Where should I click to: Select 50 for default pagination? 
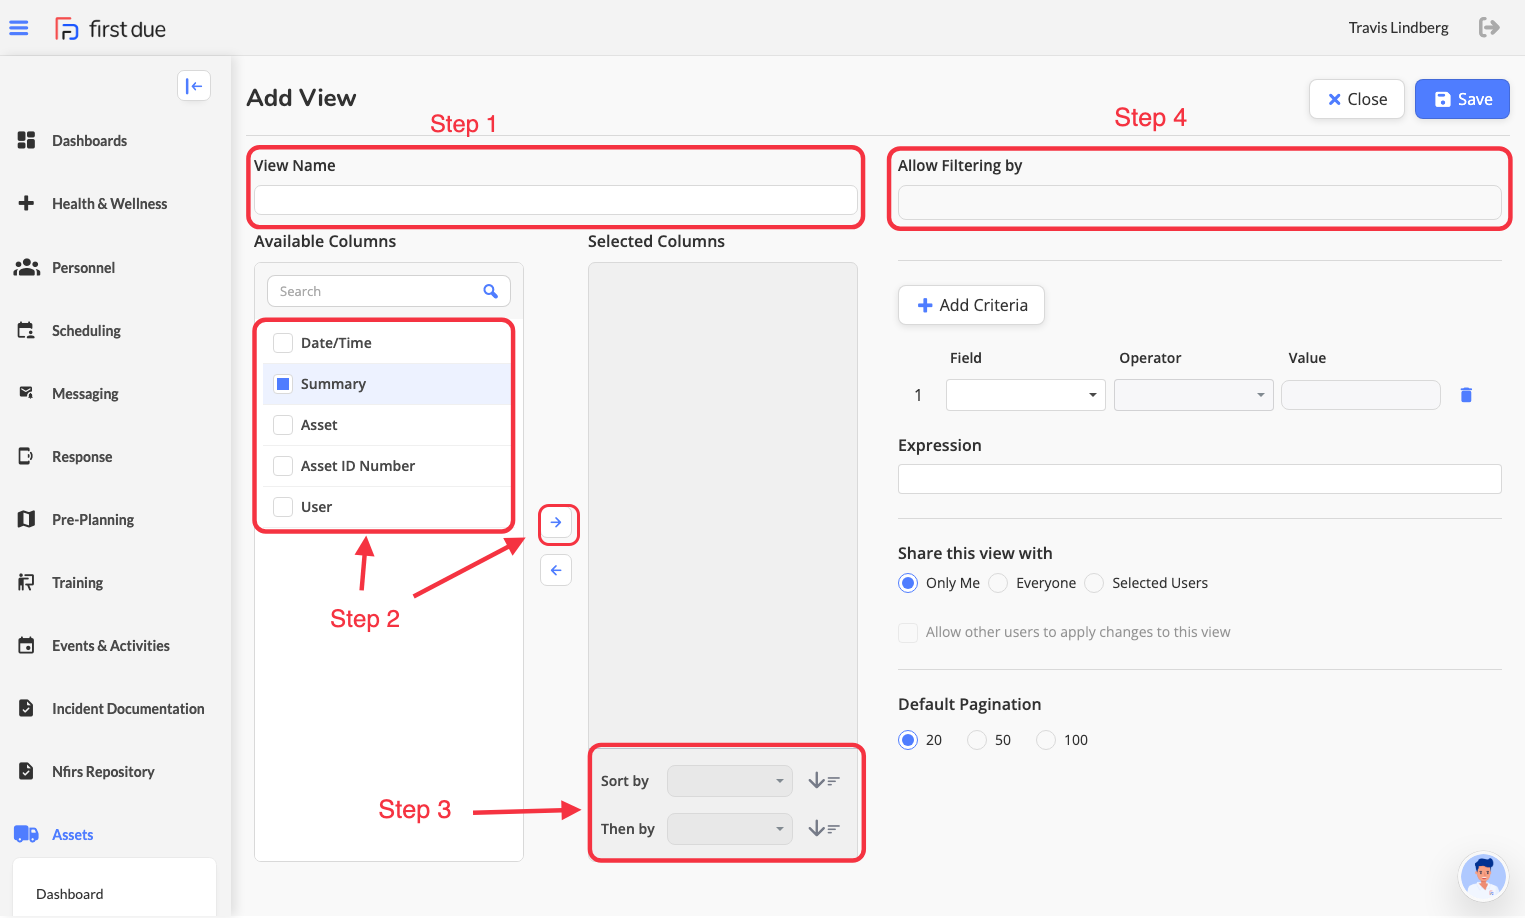(977, 740)
